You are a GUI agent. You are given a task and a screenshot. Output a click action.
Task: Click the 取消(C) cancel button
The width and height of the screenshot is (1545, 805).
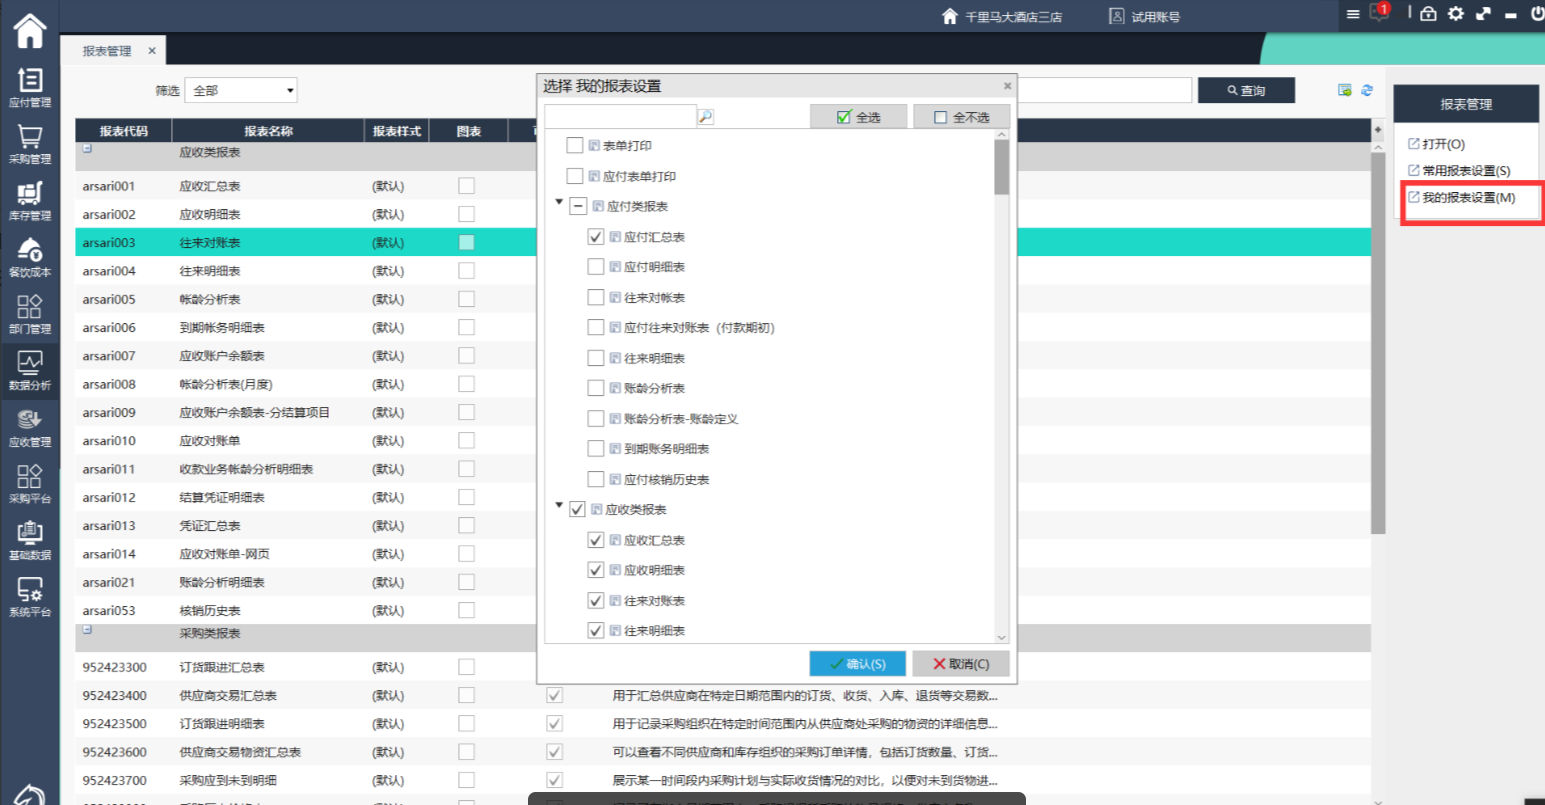[960, 664]
